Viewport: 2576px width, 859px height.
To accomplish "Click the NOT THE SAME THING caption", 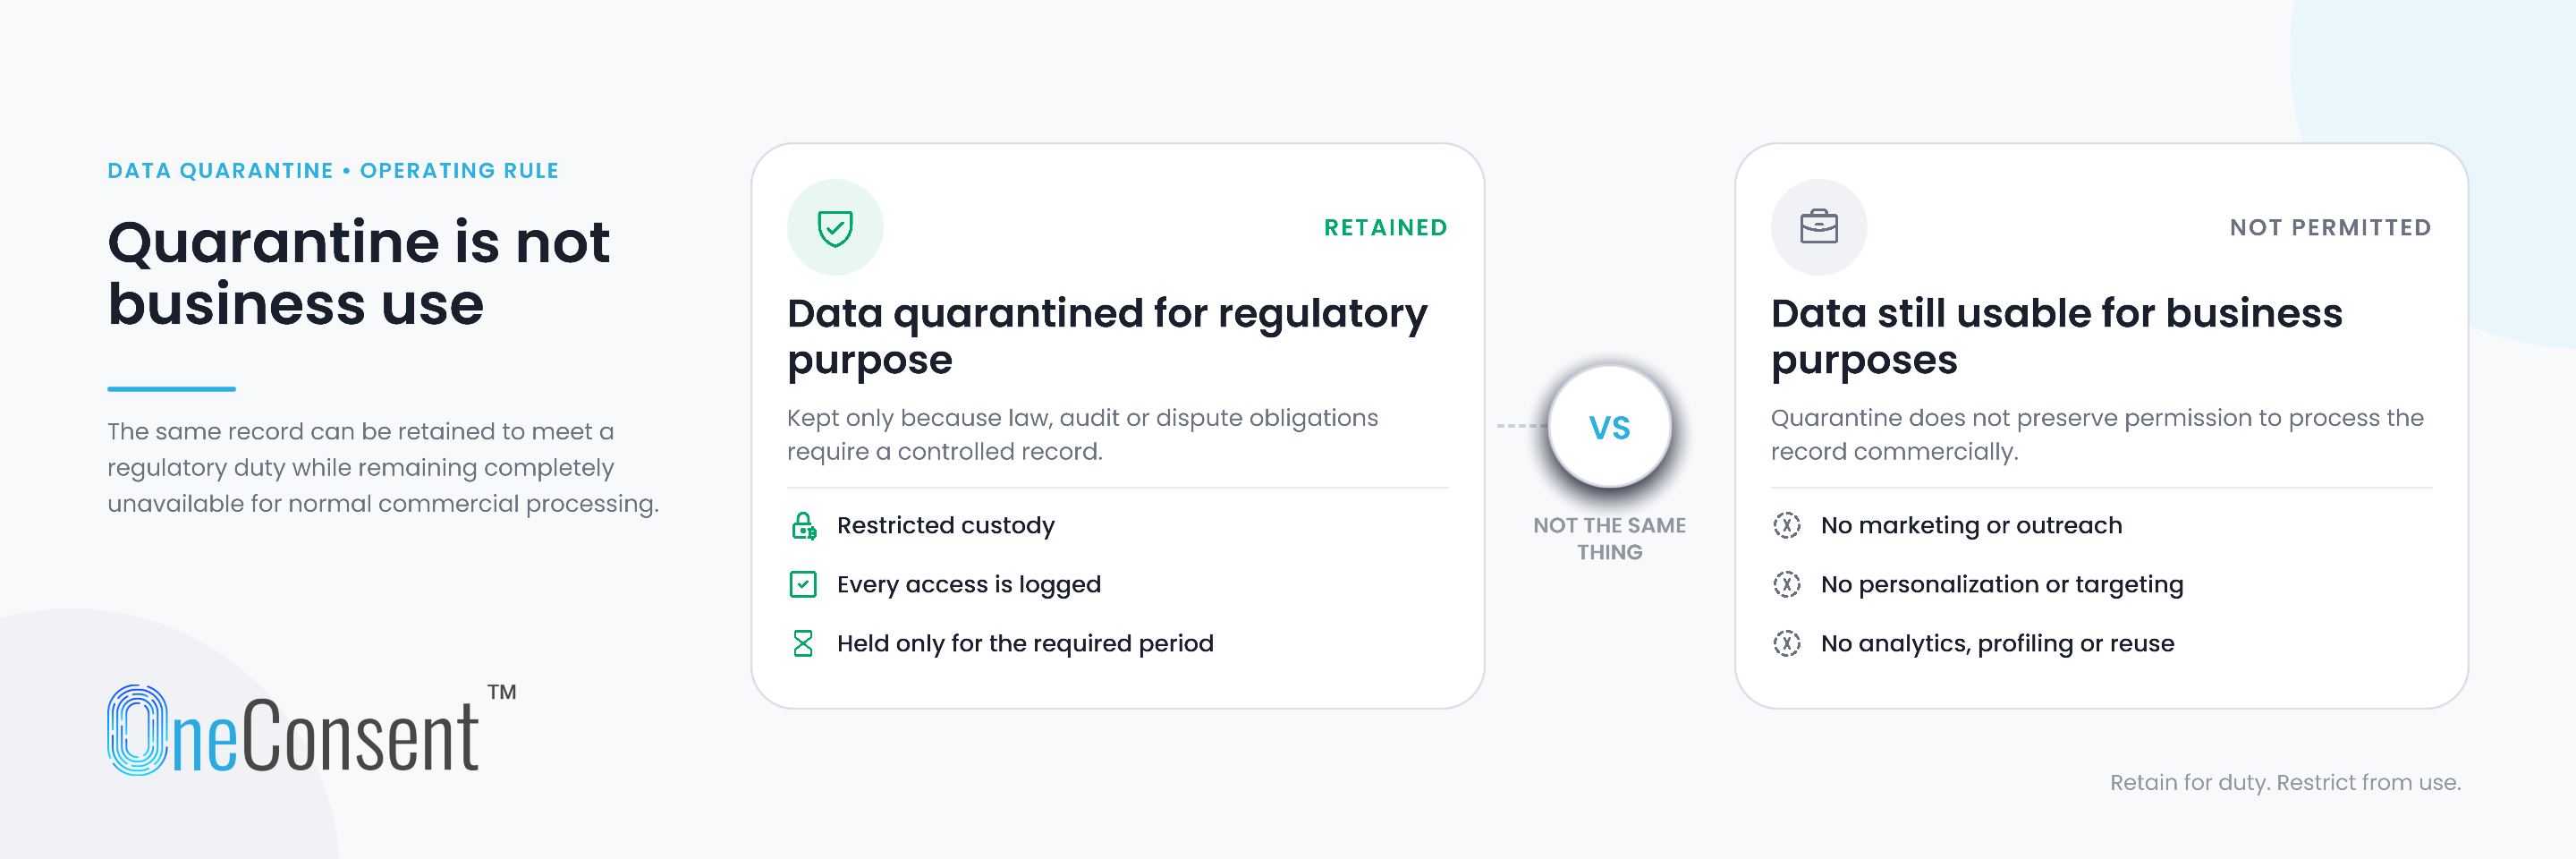I will click(1609, 538).
